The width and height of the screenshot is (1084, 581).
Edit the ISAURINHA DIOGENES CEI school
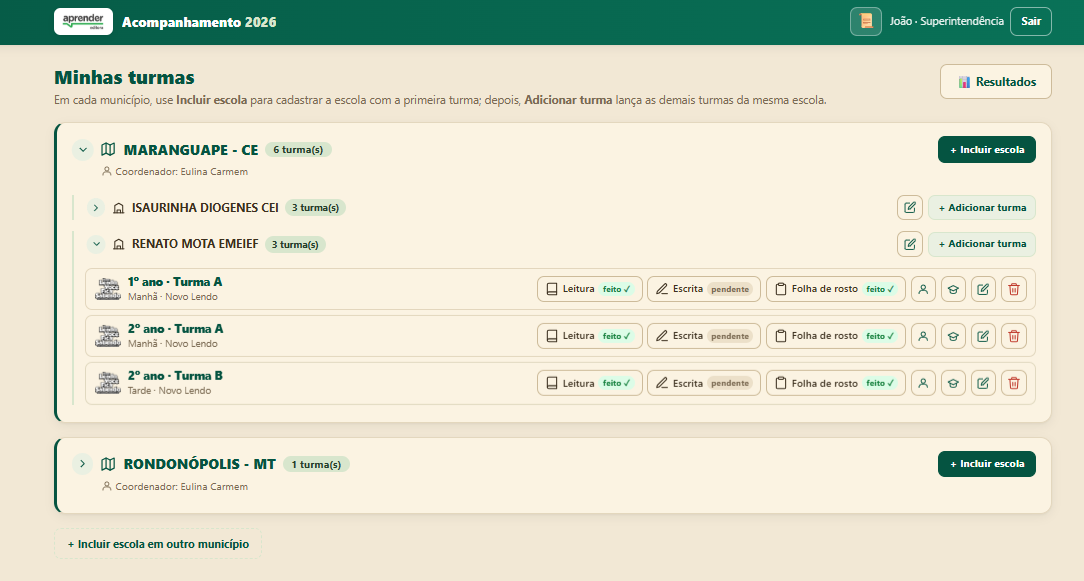(x=910, y=208)
